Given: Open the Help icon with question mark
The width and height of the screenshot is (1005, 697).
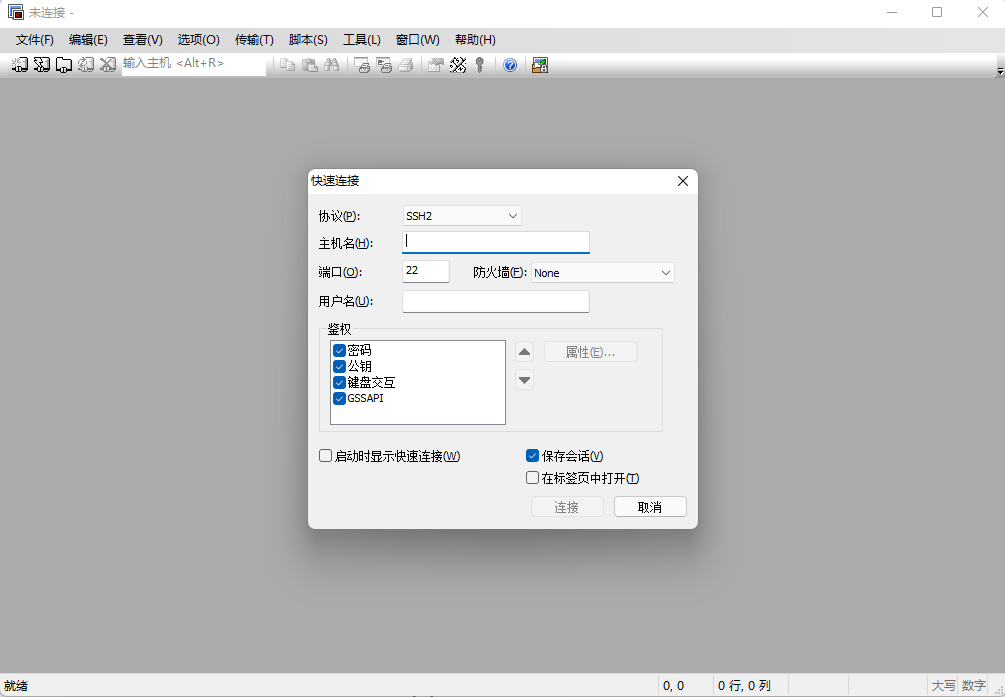Looking at the screenshot, I should pos(509,64).
